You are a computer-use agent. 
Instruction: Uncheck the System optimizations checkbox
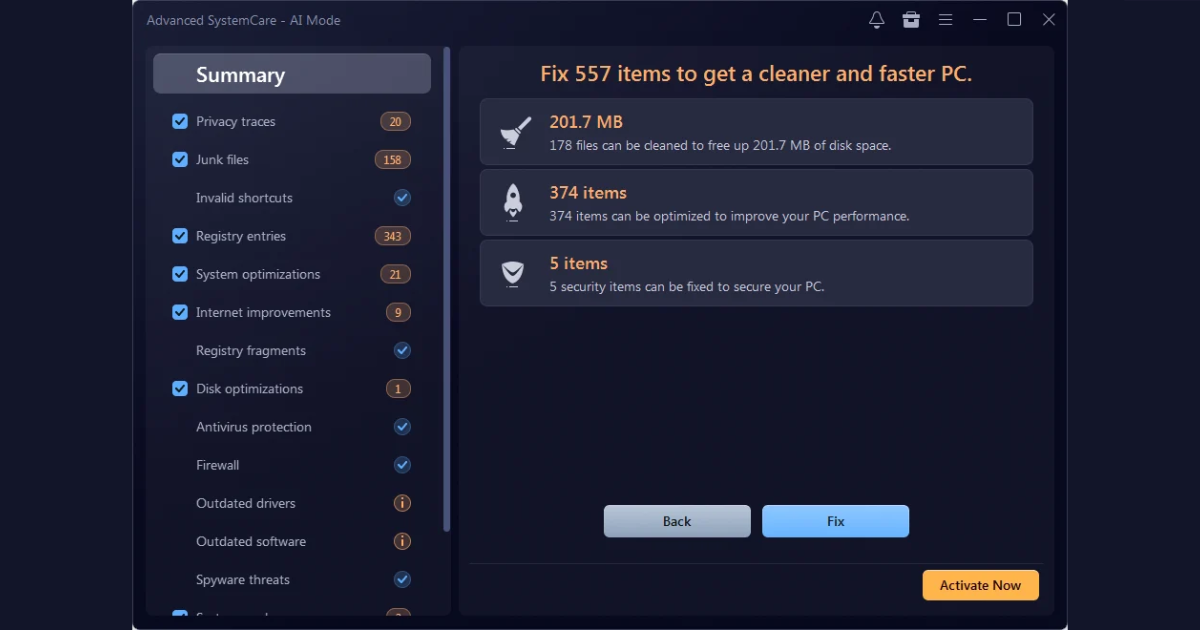(x=180, y=274)
